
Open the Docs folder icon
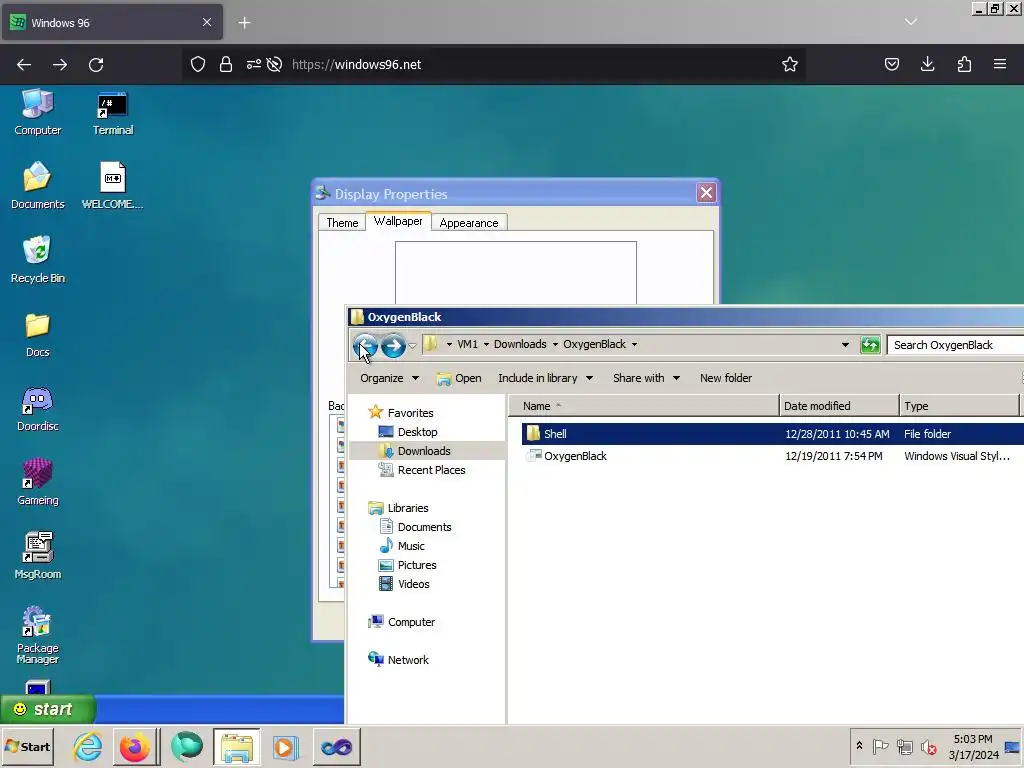37,334
